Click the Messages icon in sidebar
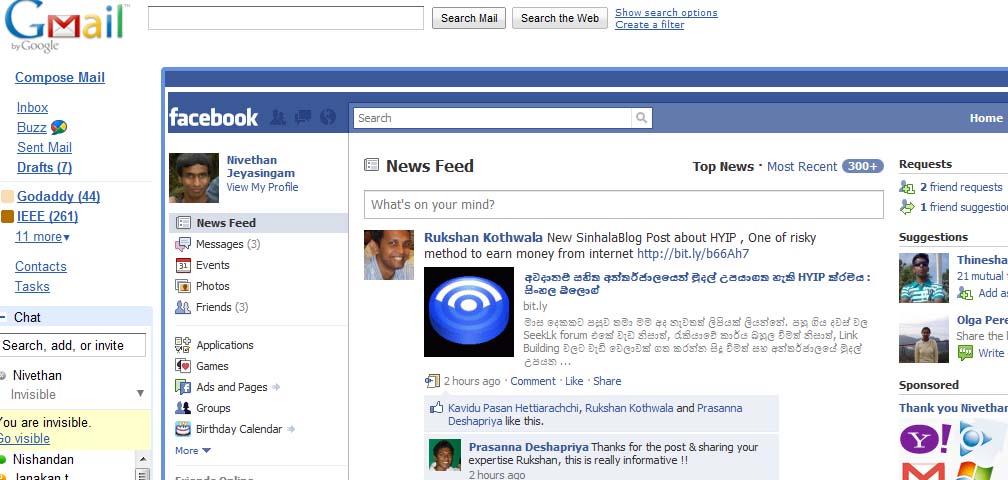Screen dimensions: 1008x480 click(x=183, y=244)
